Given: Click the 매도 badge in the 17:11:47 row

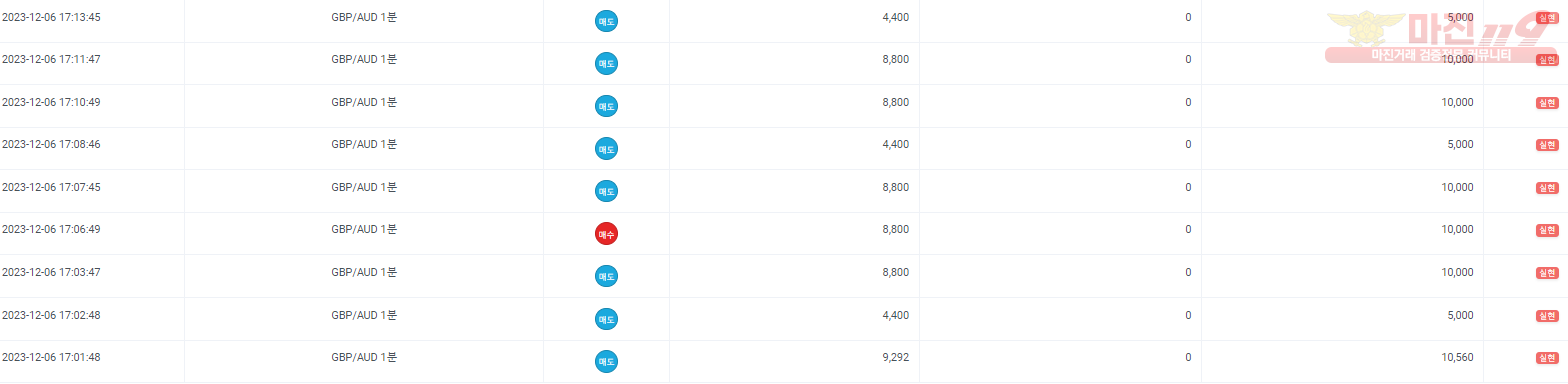Looking at the screenshot, I should point(606,63).
